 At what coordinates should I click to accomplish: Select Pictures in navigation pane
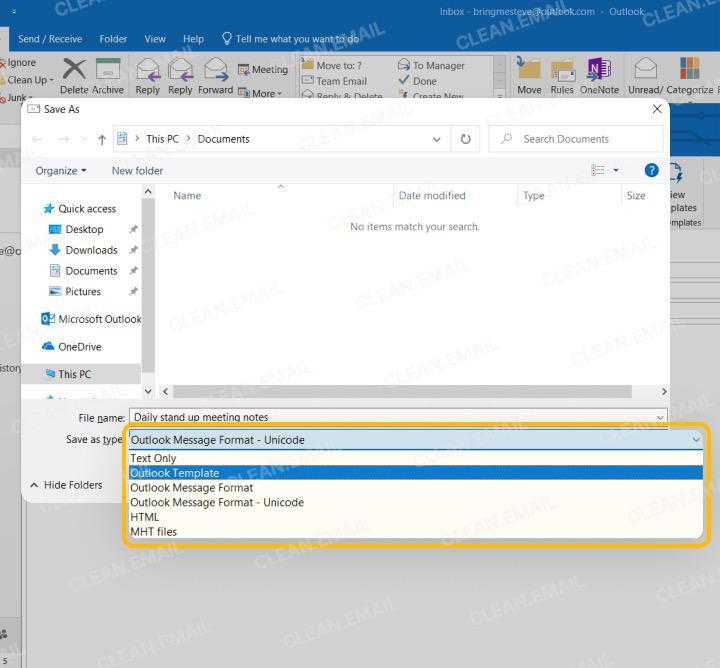(x=75, y=292)
